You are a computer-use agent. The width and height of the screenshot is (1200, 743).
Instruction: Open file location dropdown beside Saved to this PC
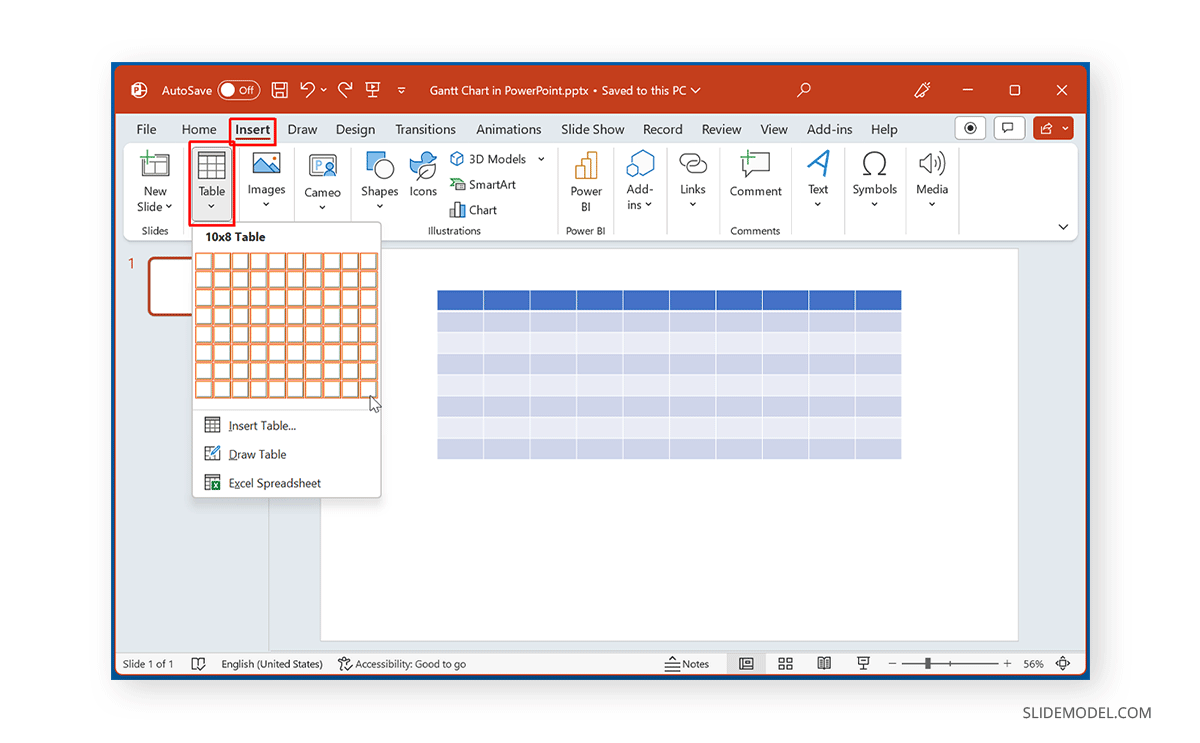click(x=696, y=90)
